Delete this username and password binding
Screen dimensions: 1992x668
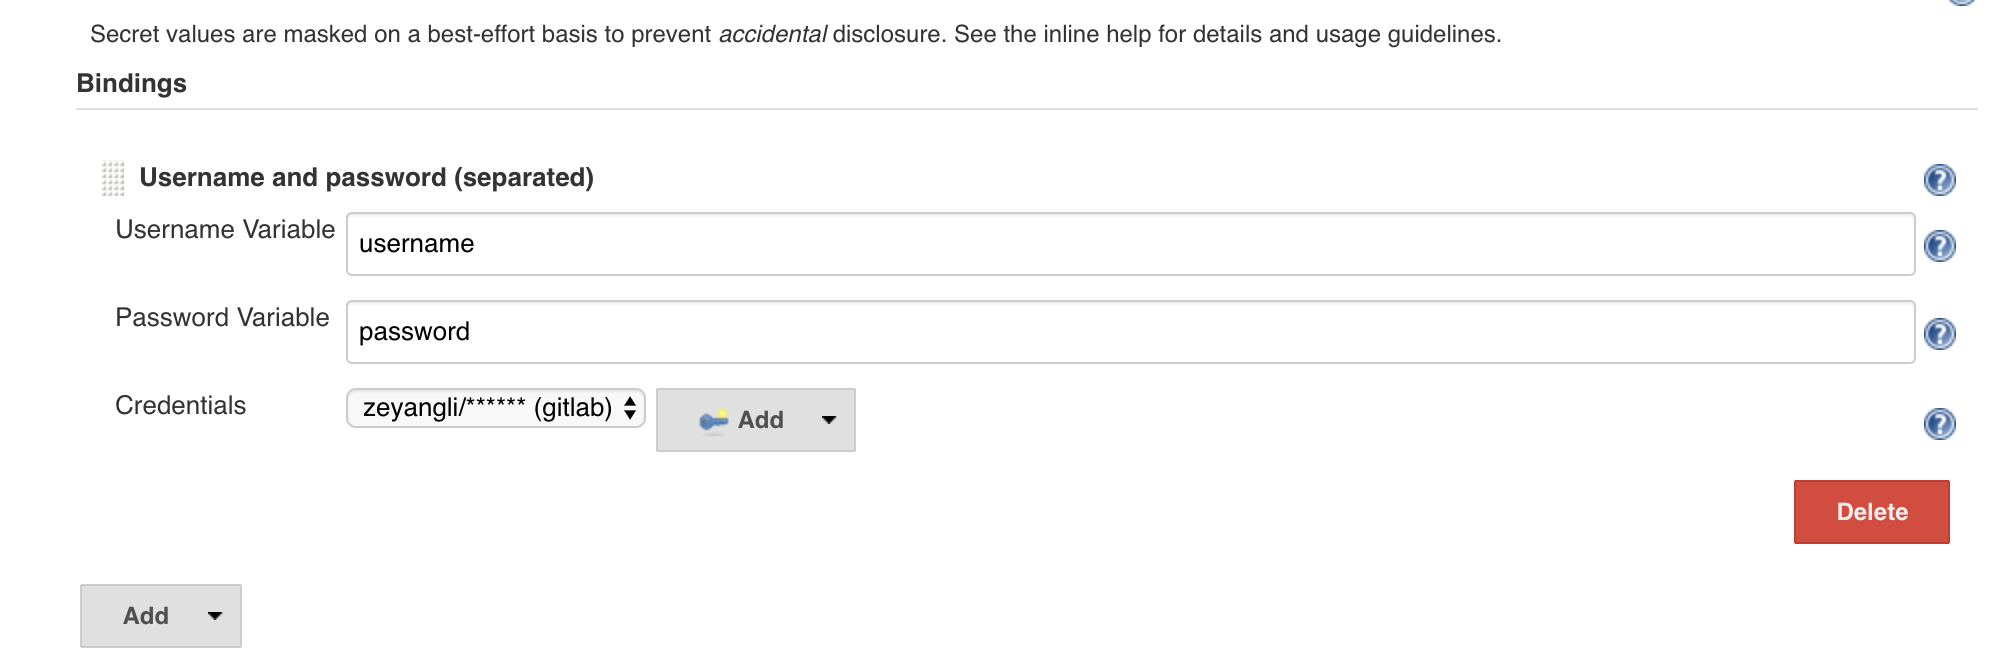pyautogui.click(x=1871, y=512)
